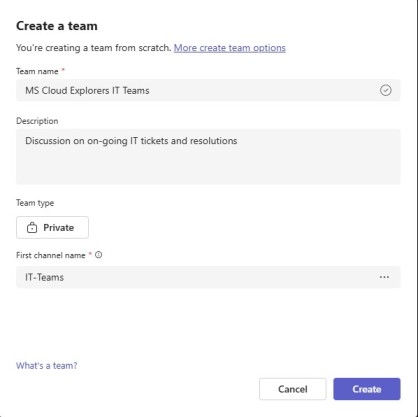Click the First channel name label
The width and height of the screenshot is (418, 417).
pyautogui.click(x=51, y=255)
